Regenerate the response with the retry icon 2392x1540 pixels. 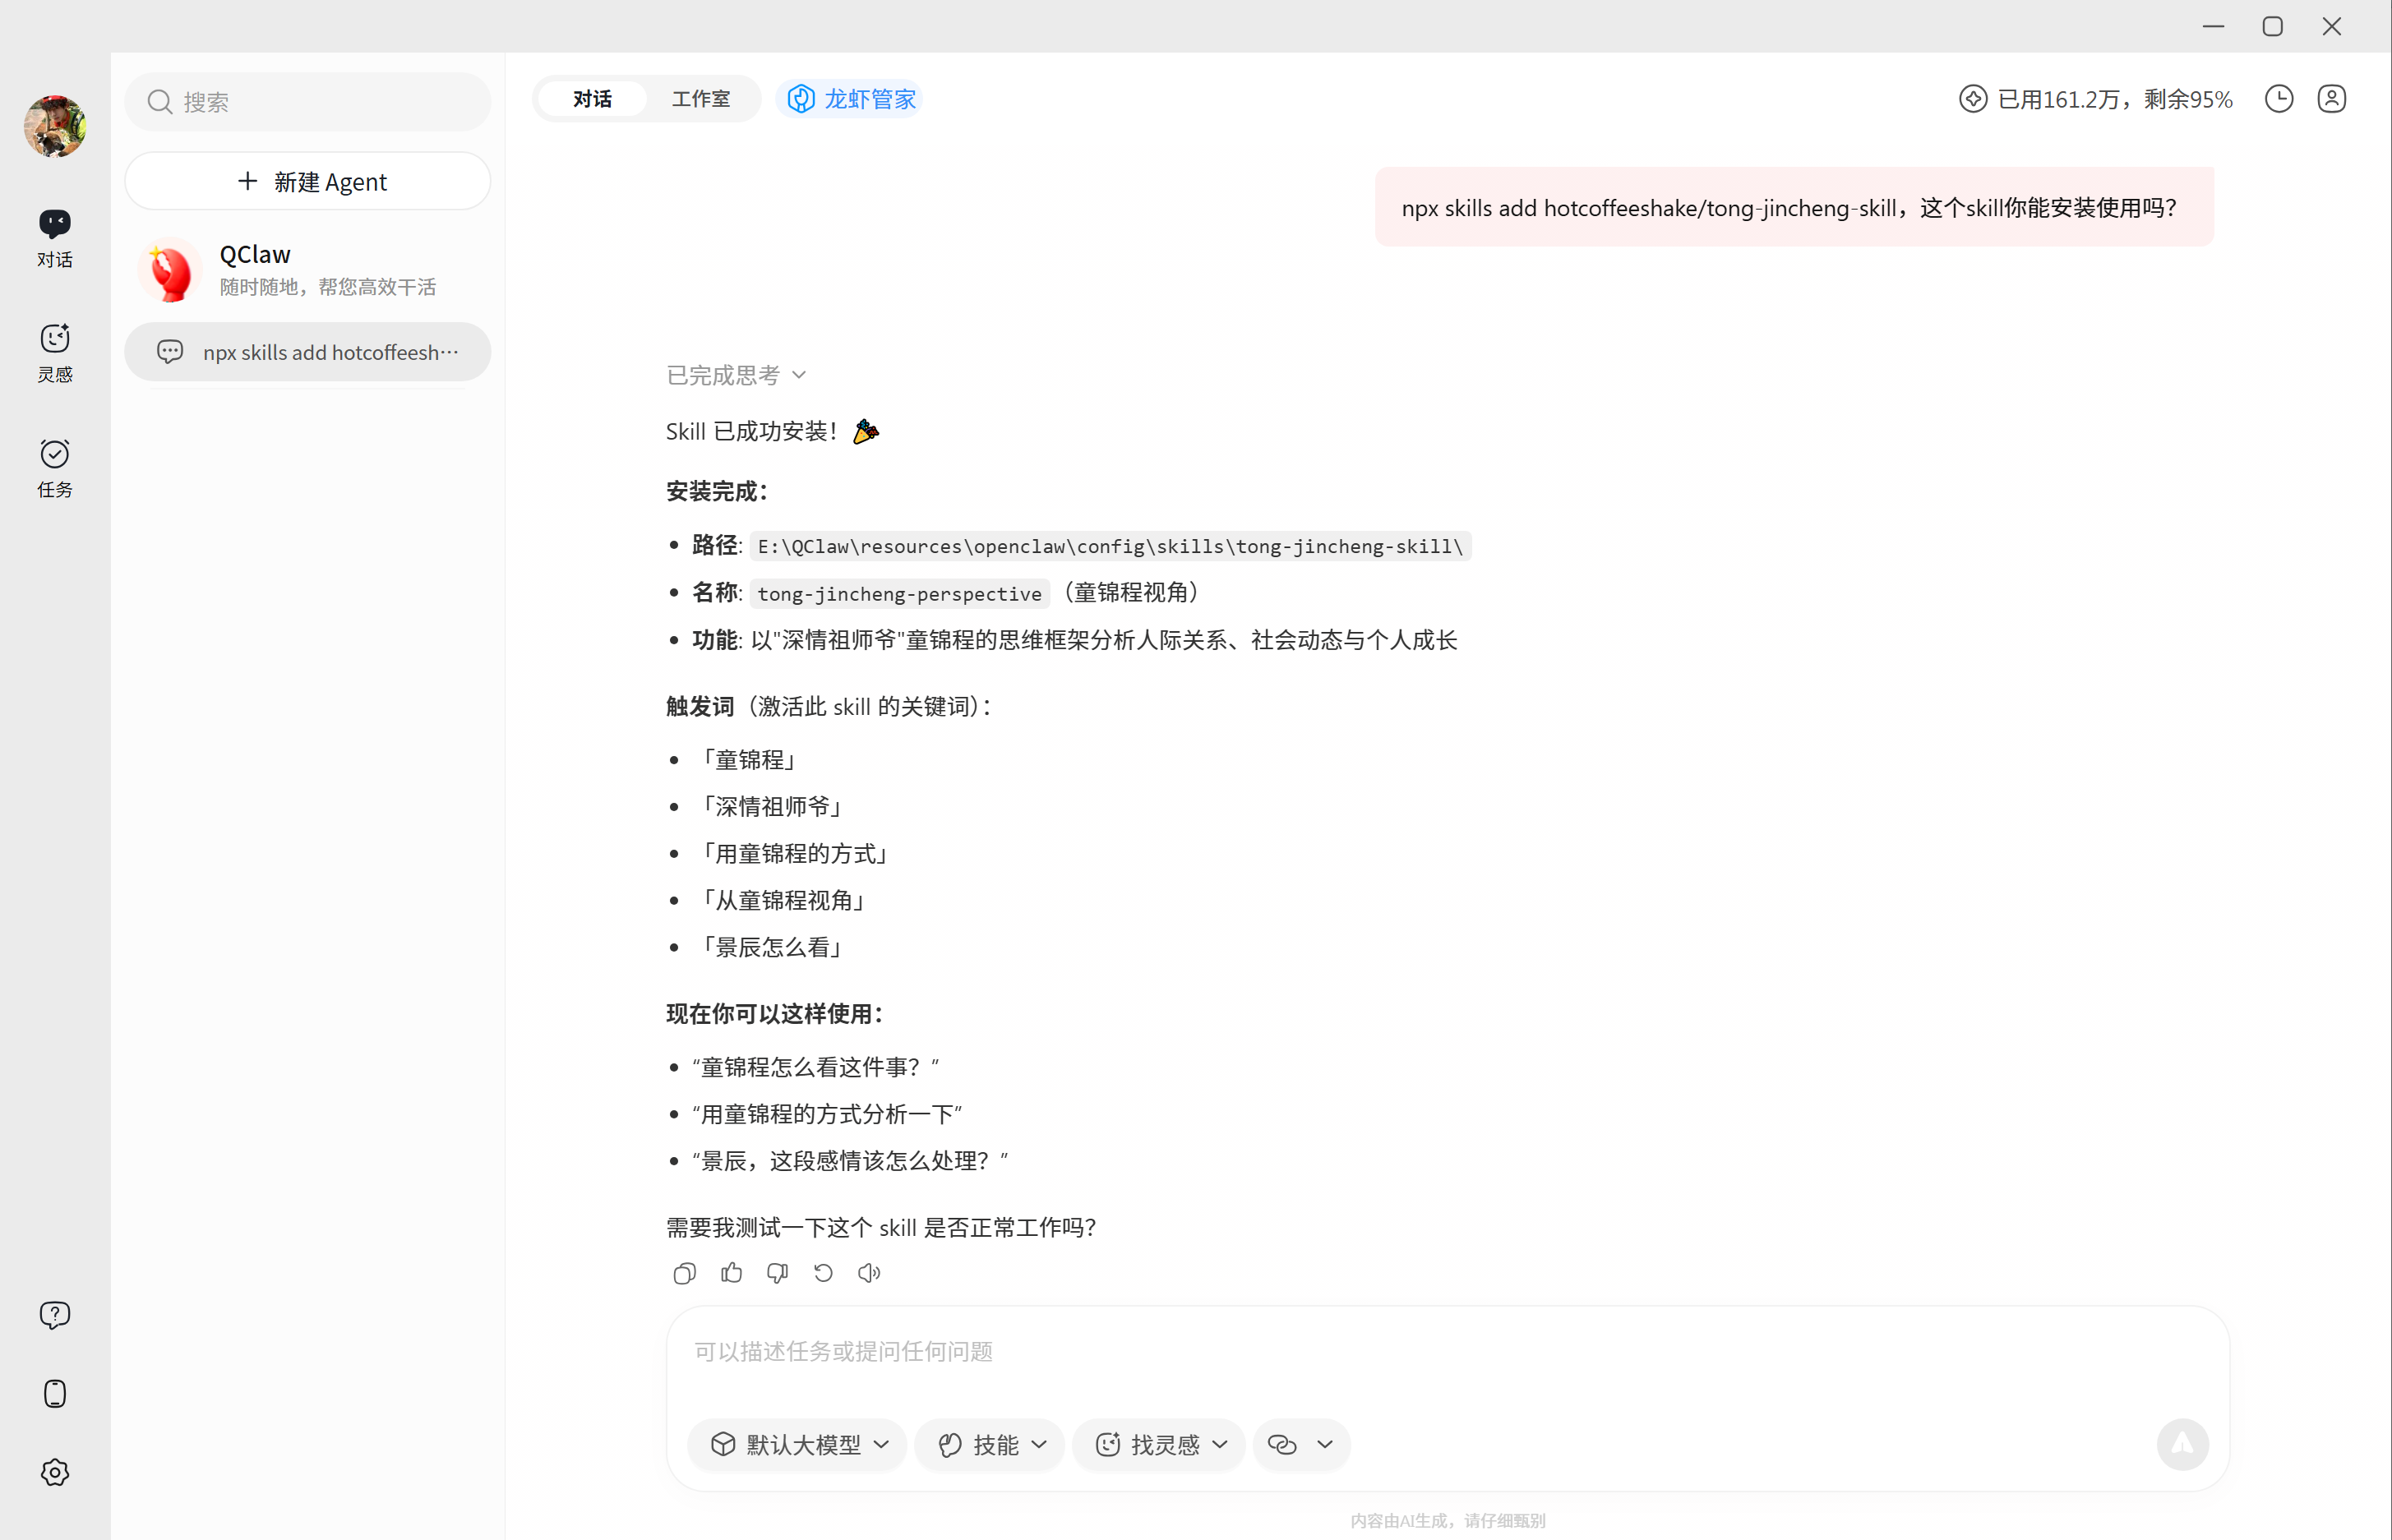point(823,1273)
